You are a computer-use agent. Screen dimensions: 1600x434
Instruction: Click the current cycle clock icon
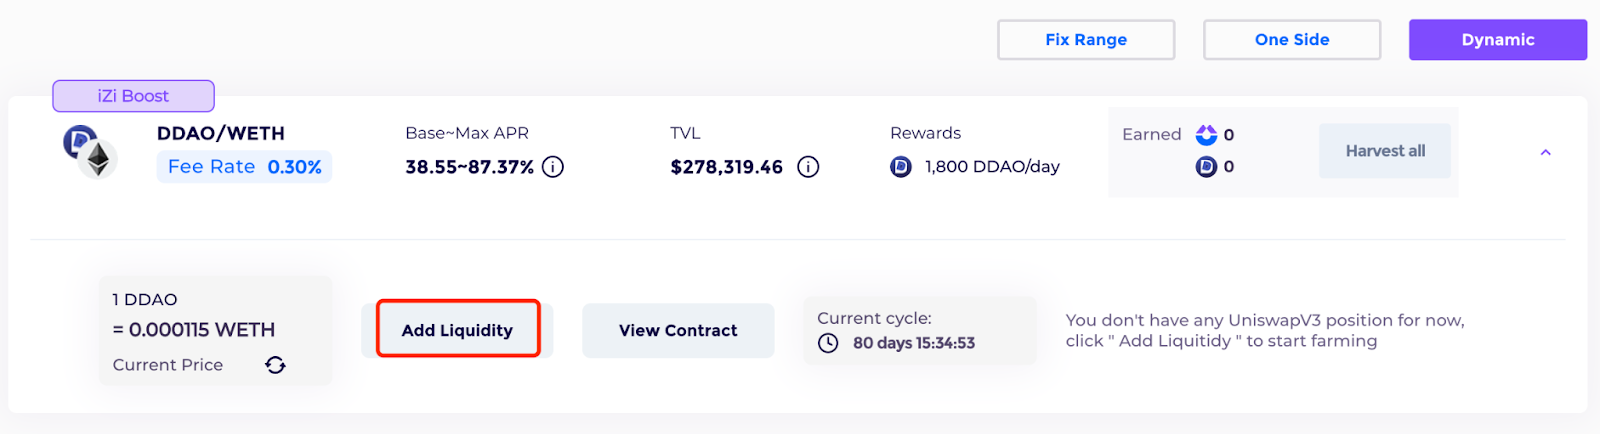[828, 343]
